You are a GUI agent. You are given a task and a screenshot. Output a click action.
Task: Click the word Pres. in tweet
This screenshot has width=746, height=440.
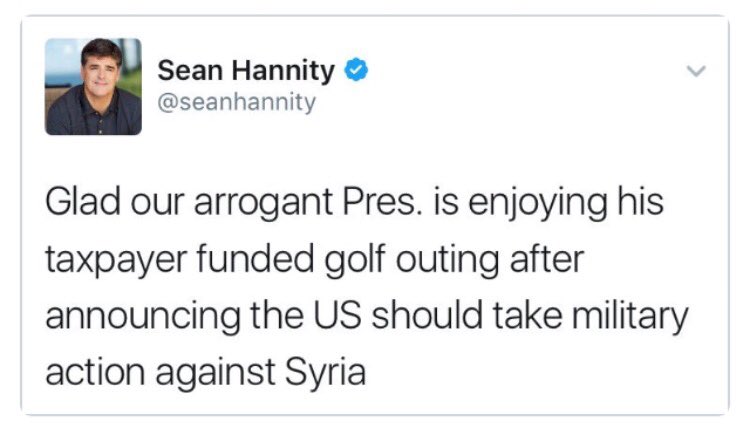coord(382,202)
